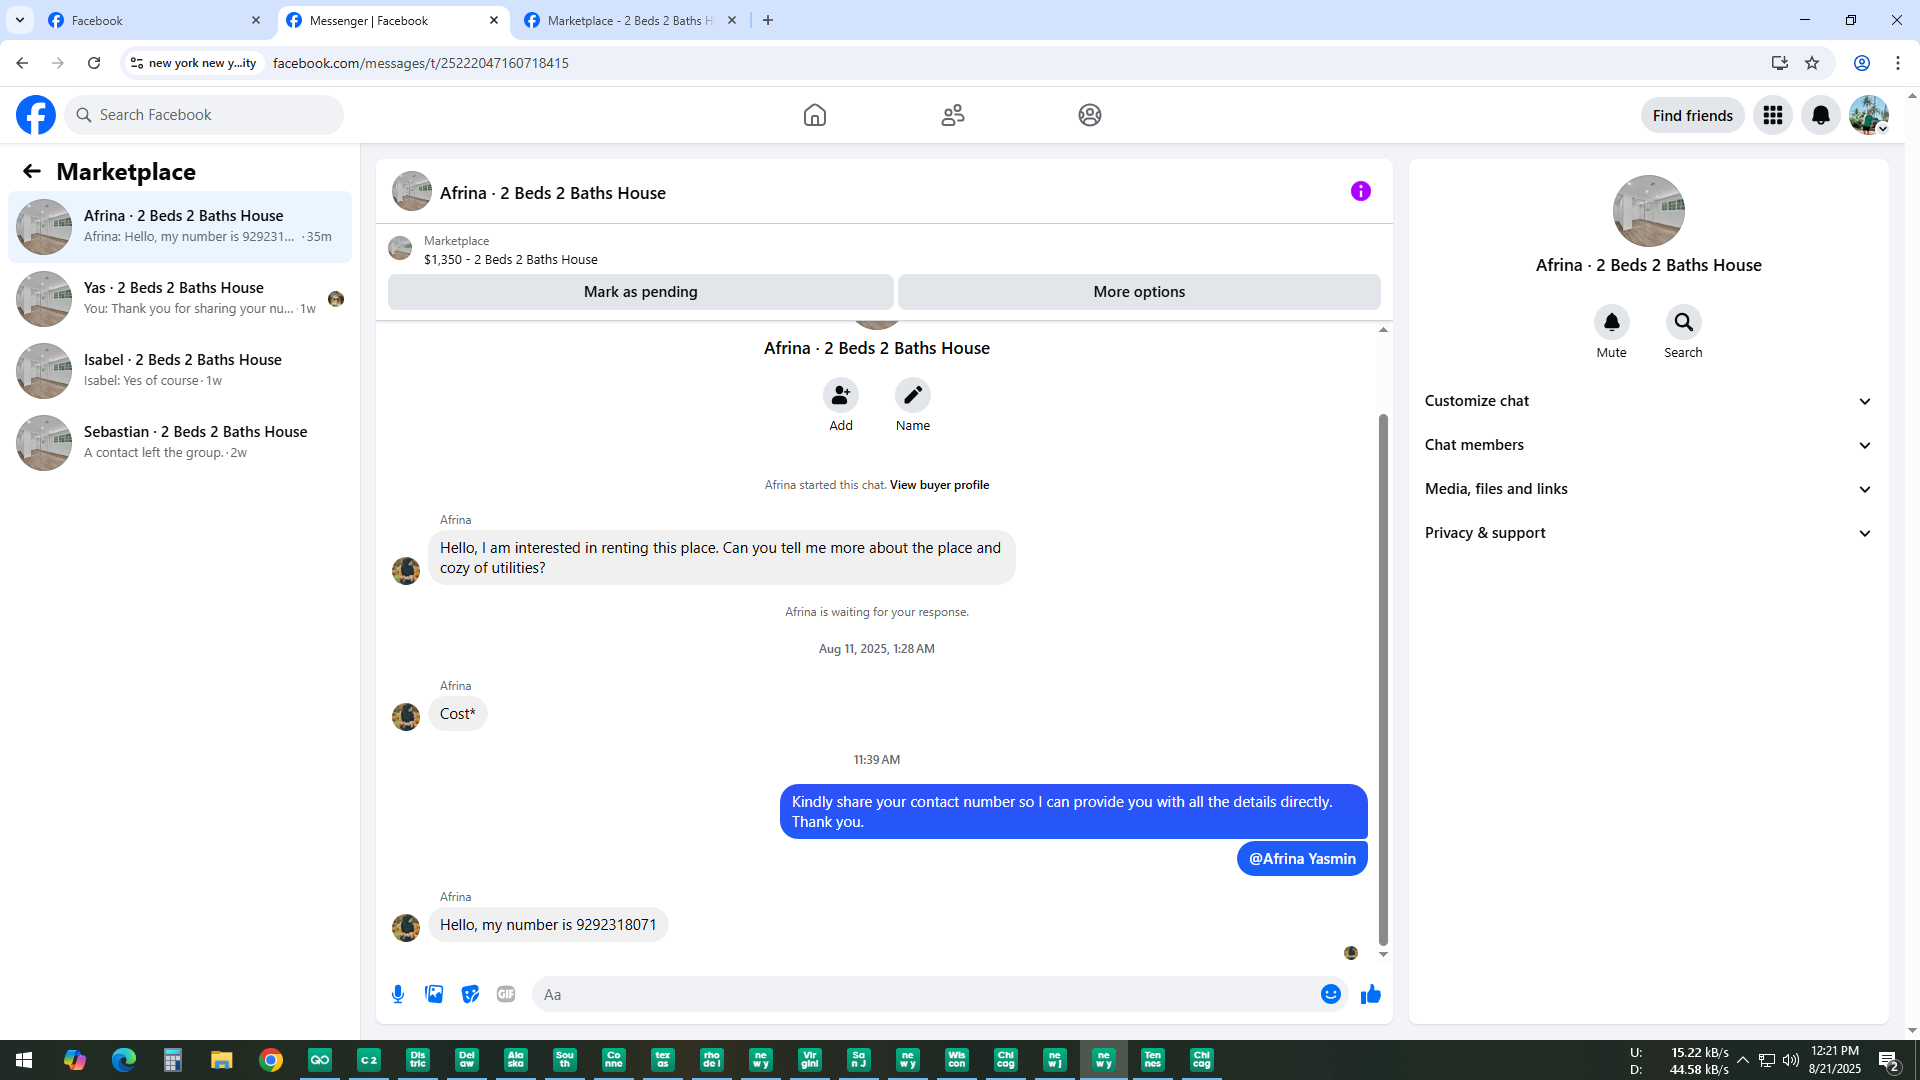
Task: Send a thumbs-up like
Action: 1370,994
